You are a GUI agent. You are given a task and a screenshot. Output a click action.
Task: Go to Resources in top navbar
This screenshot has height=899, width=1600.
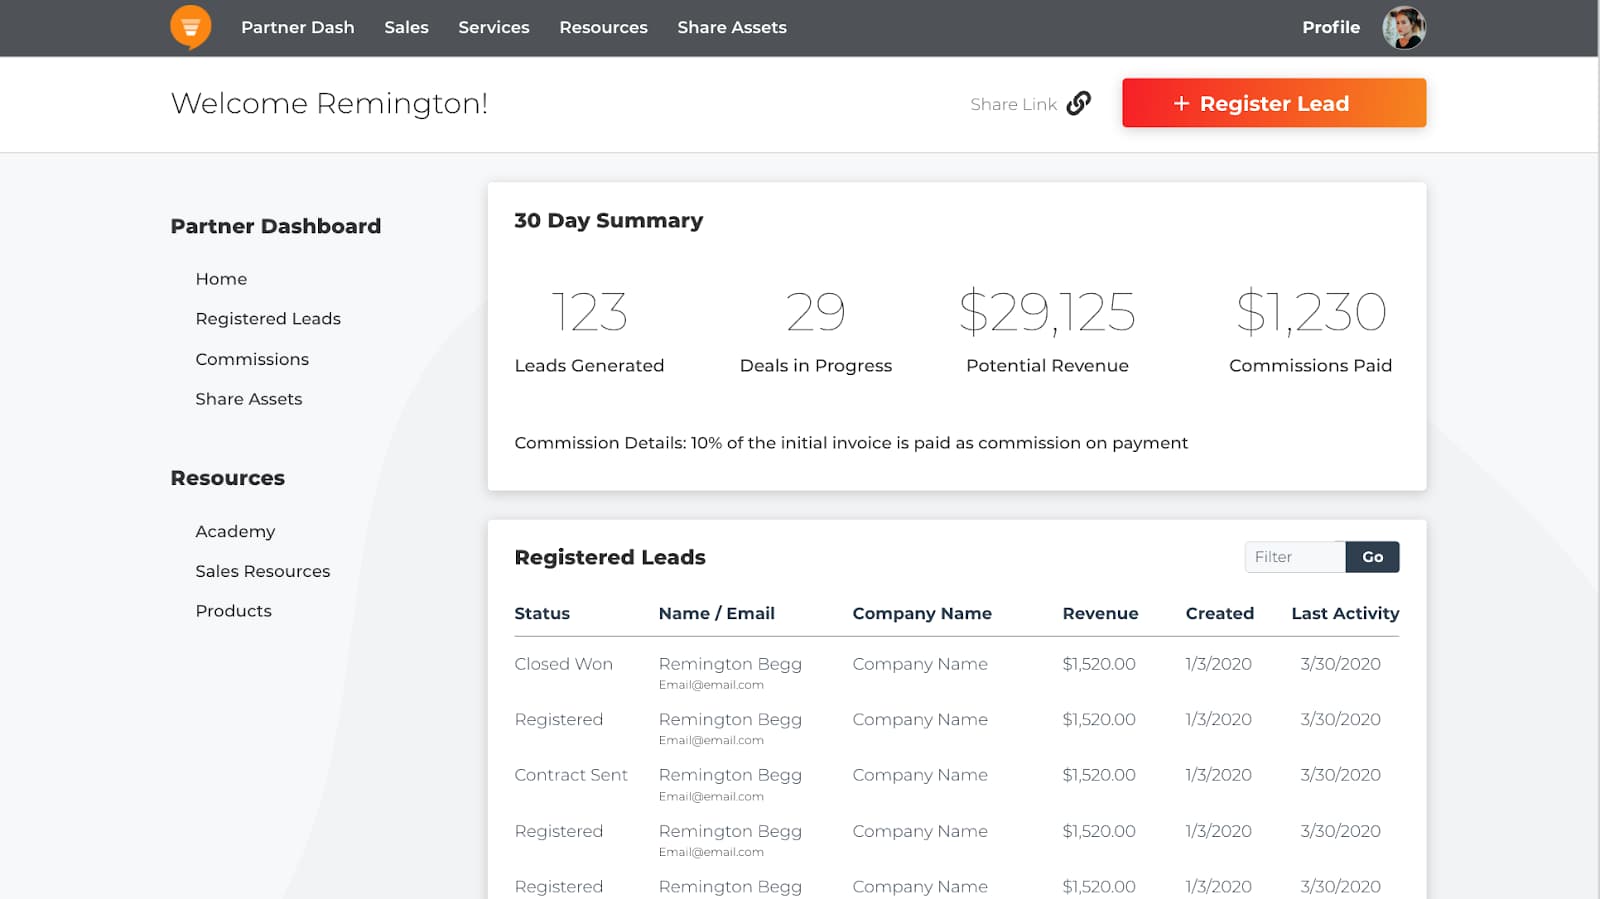603,28
